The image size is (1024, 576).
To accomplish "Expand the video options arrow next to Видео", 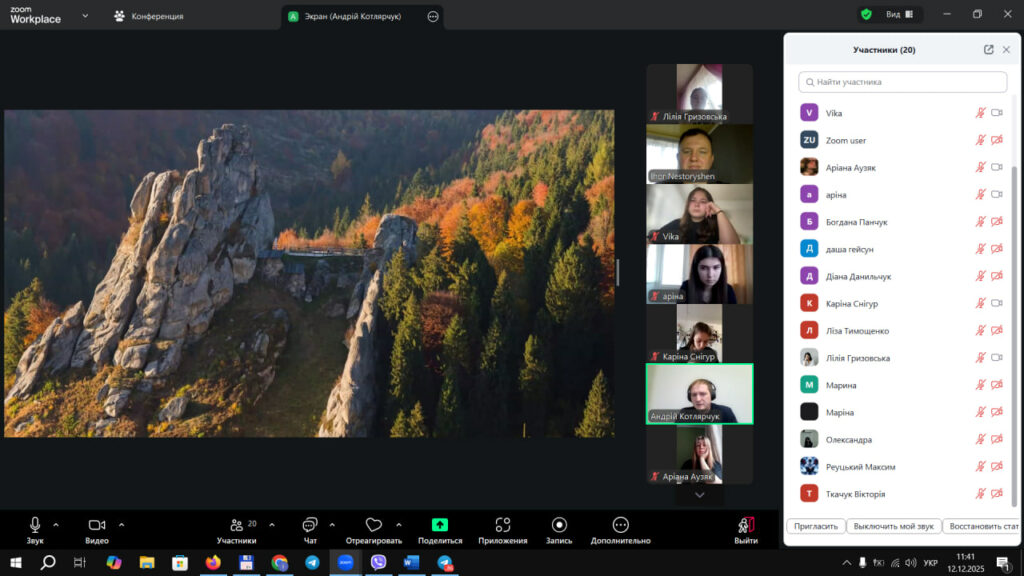I will [122, 524].
